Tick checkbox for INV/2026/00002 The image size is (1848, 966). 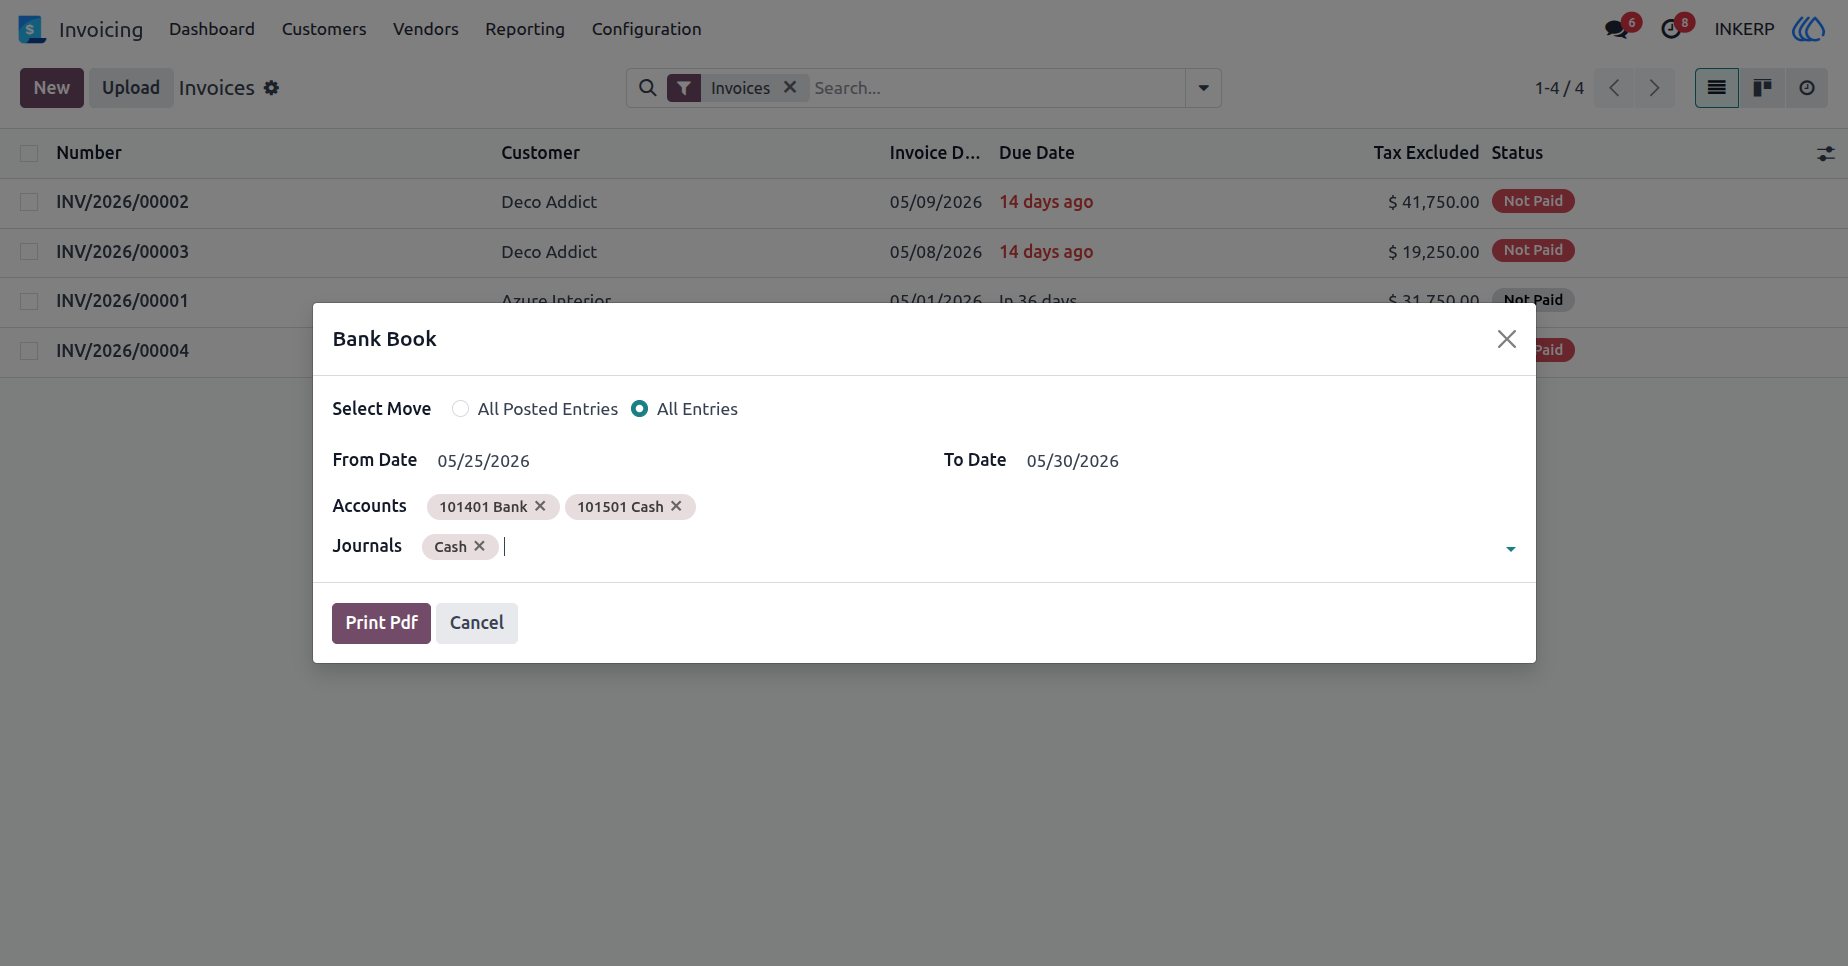29,202
